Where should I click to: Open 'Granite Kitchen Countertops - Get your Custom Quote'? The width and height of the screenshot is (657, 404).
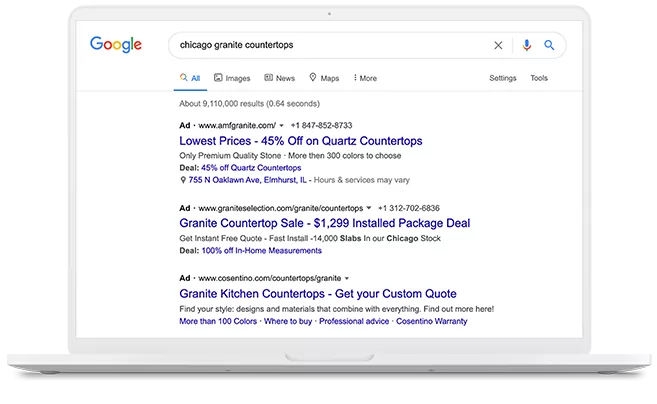(x=318, y=294)
